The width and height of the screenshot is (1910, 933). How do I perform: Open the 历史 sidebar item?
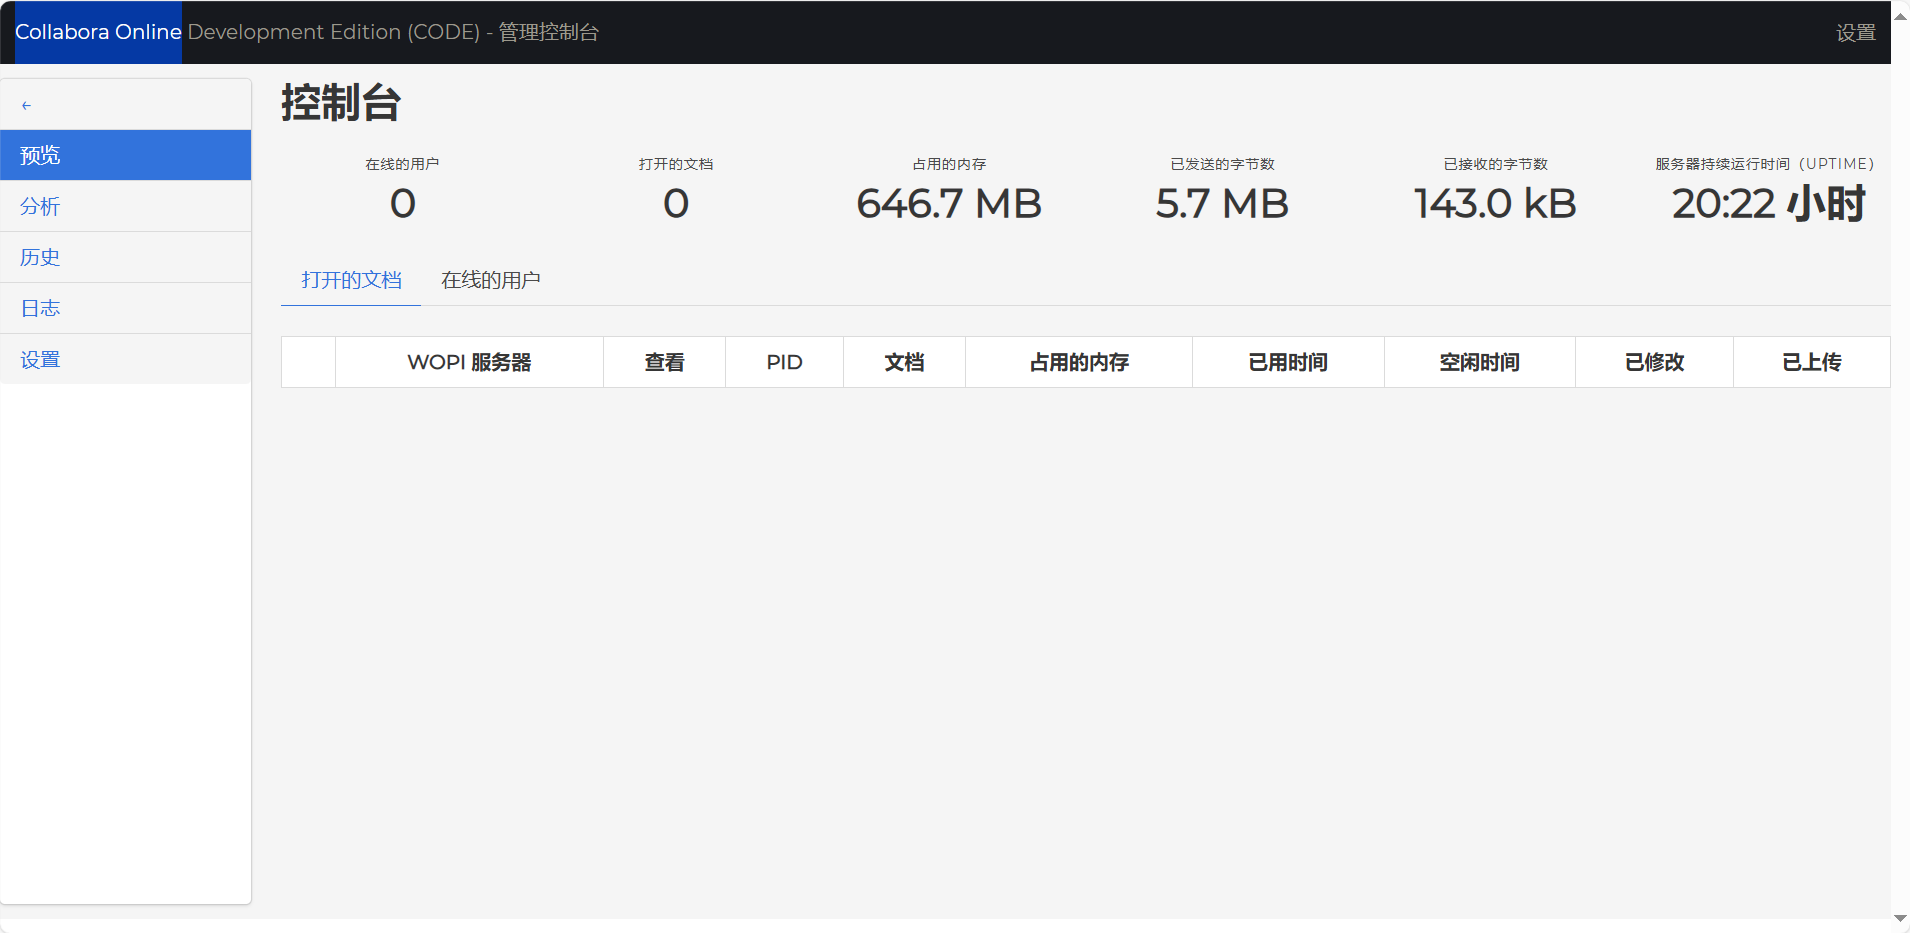point(125,257)
